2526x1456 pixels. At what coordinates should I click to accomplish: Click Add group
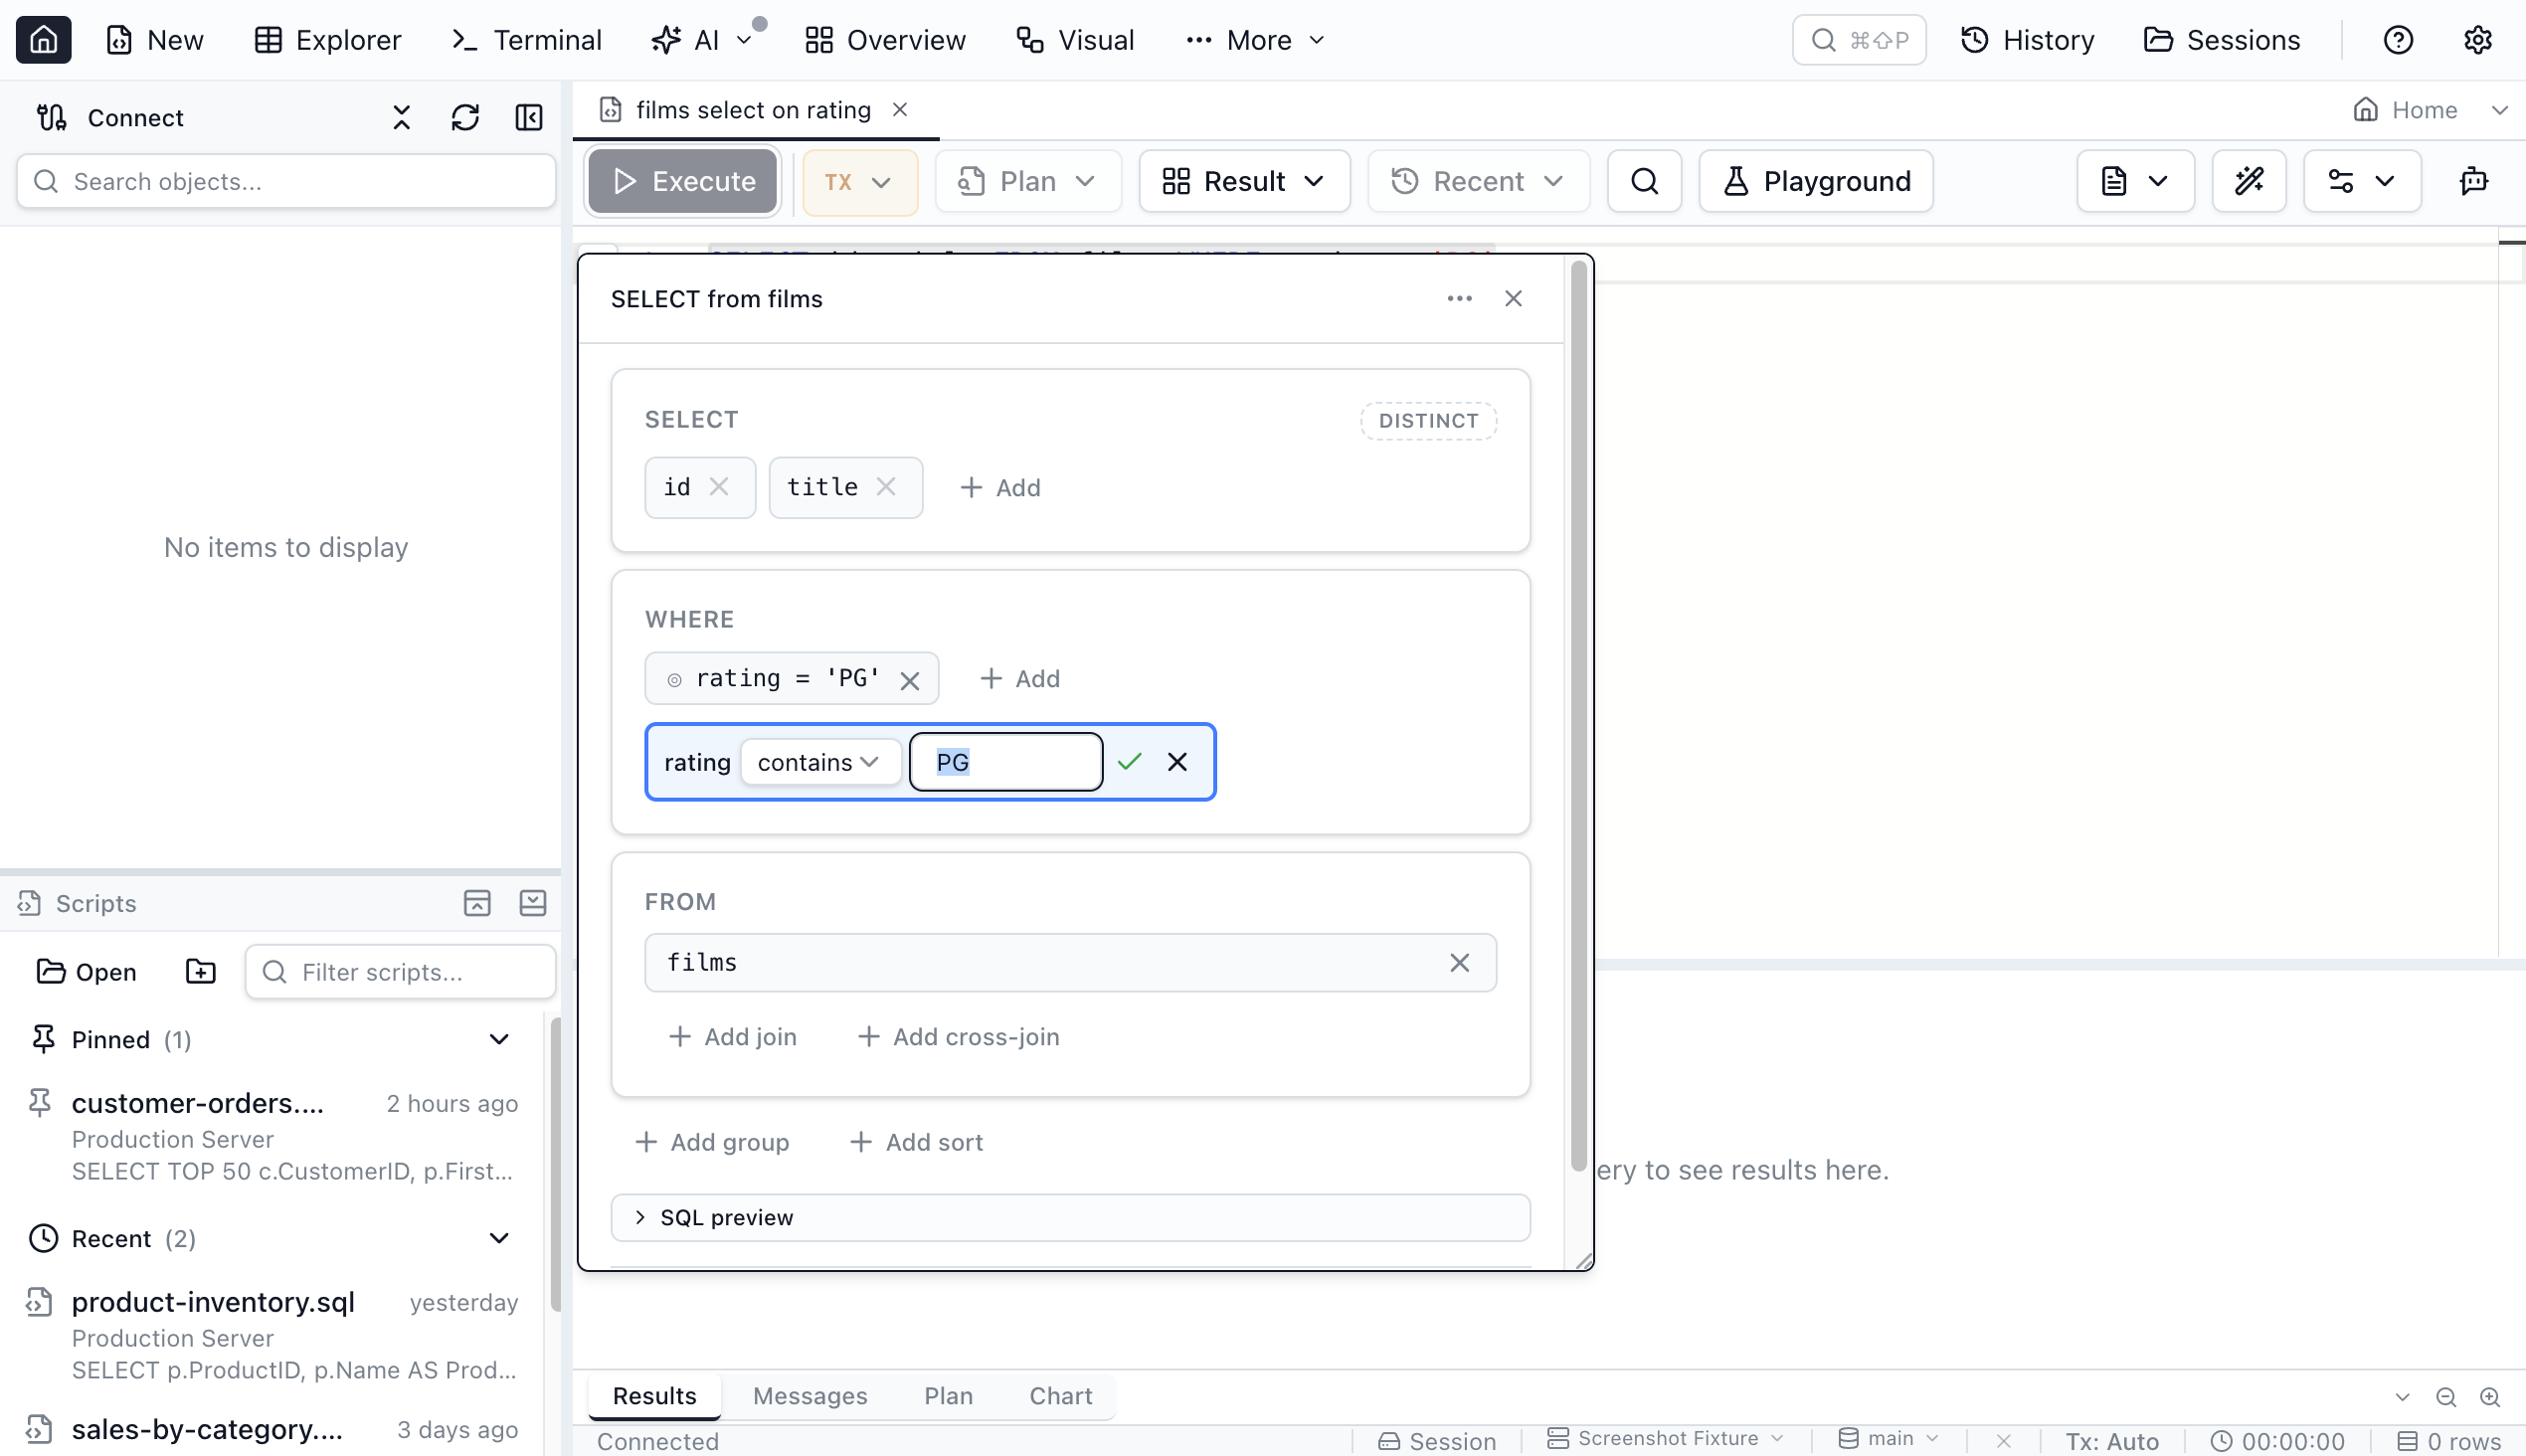(x=712, y=1142)
